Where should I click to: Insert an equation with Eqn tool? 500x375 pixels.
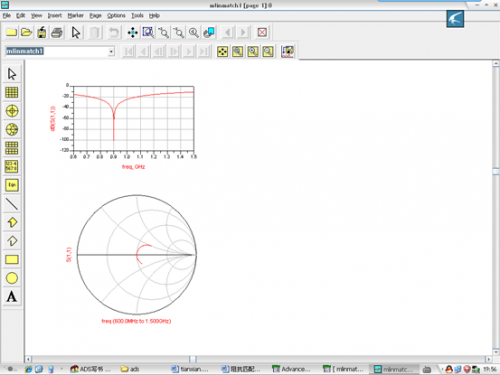[x=12, y=185]
